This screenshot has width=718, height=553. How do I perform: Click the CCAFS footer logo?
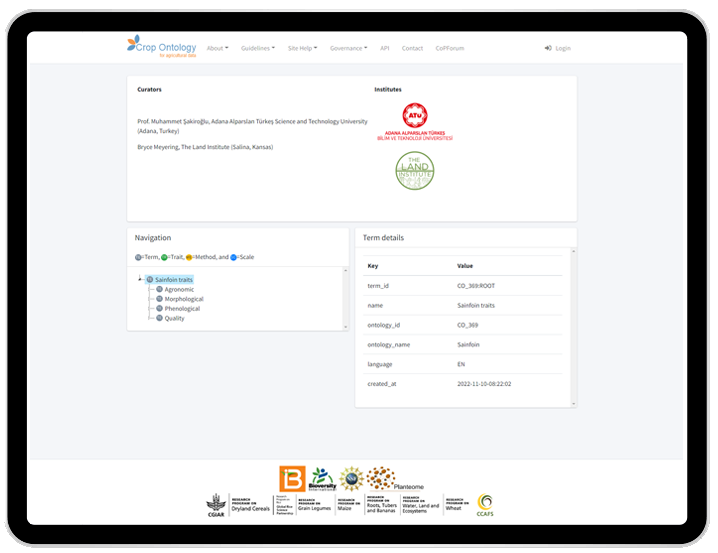pyautogui.click(x=485, y=505)
